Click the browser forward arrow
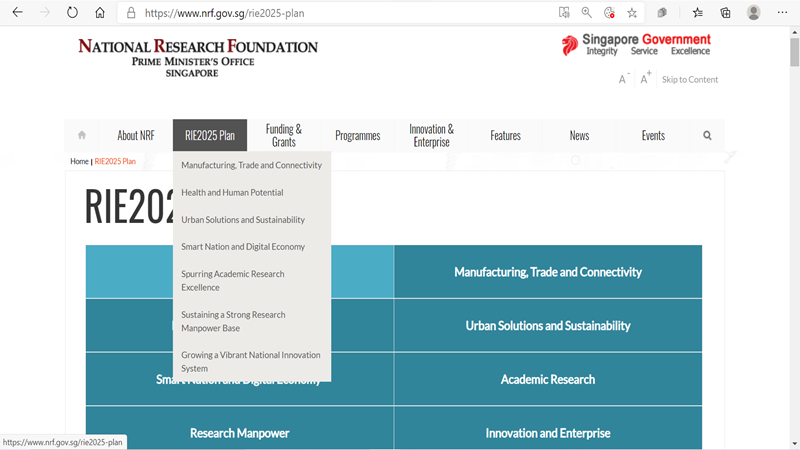 pyautogui.click(x=45, y=12)
